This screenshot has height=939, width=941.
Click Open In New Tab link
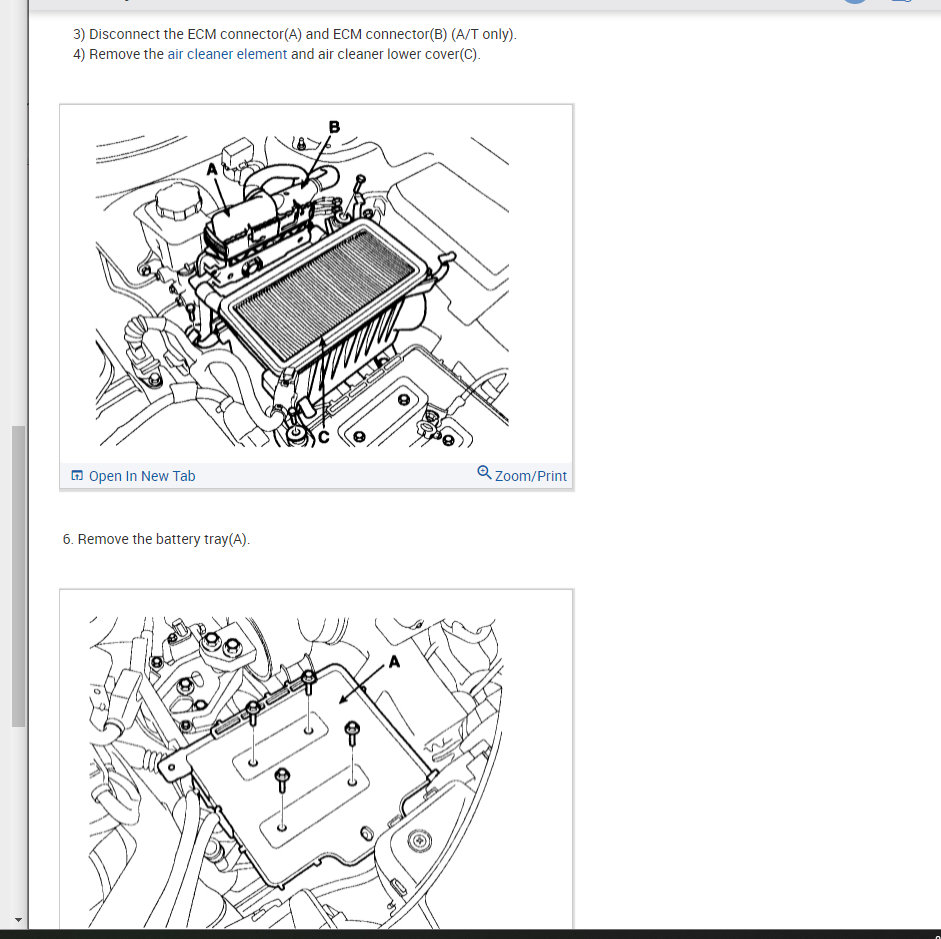click(142, 476)
